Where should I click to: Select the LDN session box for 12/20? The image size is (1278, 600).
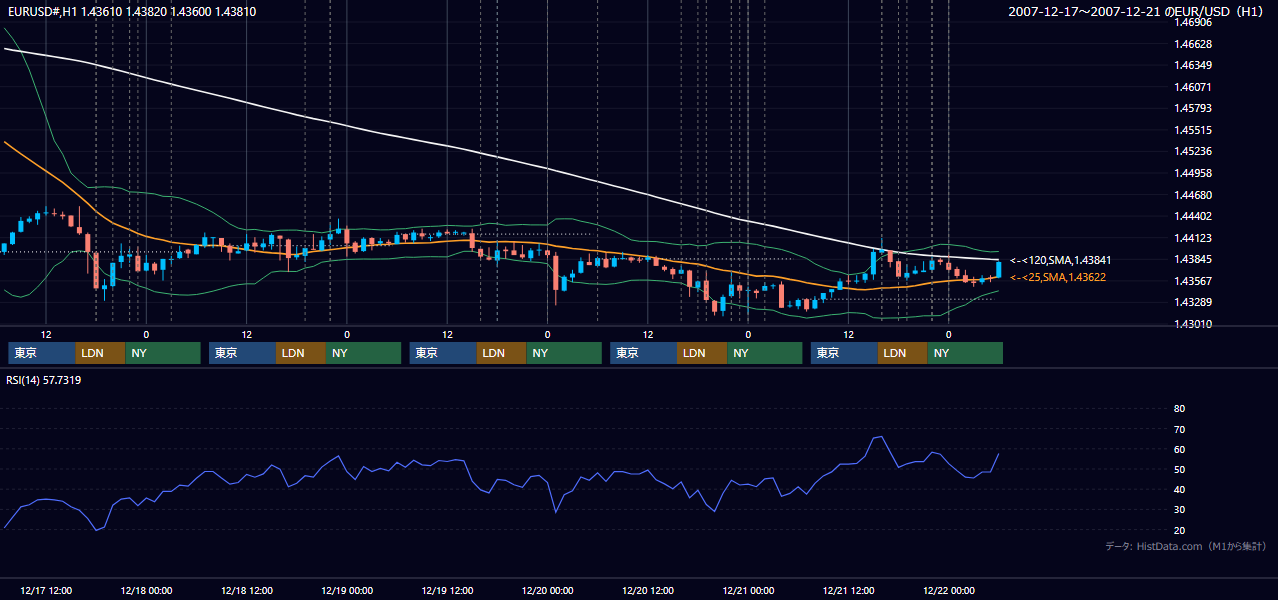(x=702, y=353)
